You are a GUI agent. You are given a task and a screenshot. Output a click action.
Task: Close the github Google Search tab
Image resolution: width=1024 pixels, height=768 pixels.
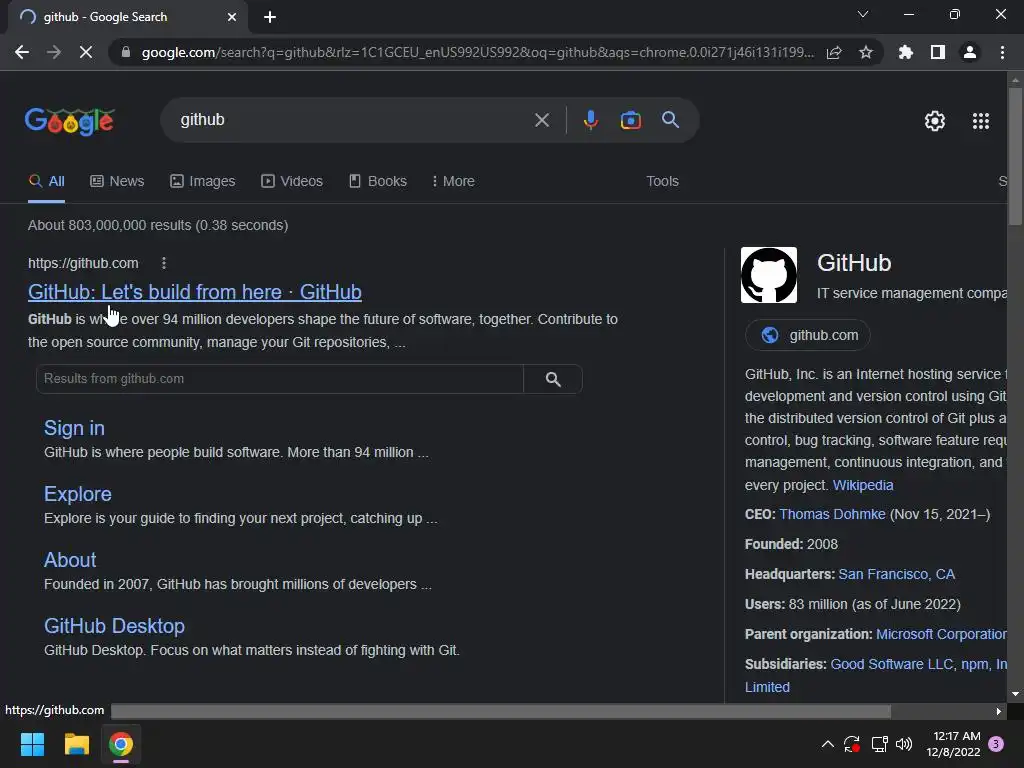232,17
